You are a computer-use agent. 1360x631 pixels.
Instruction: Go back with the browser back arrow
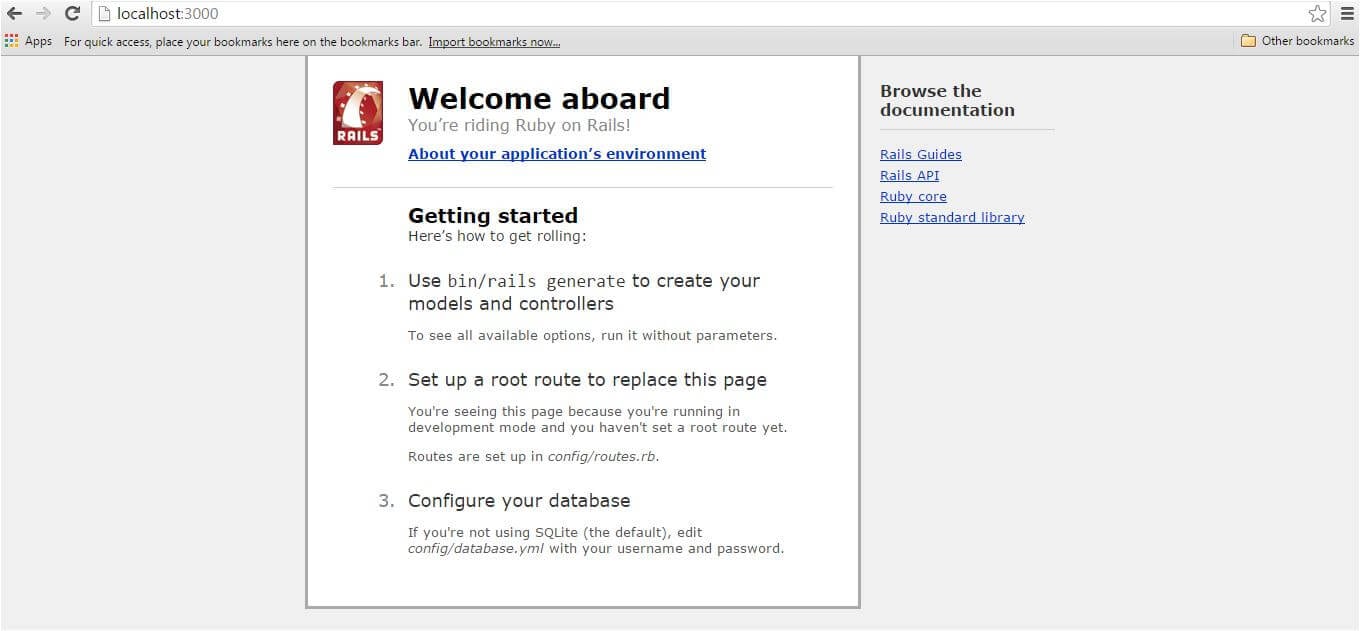pyautogui.click(x=14, y=14)
